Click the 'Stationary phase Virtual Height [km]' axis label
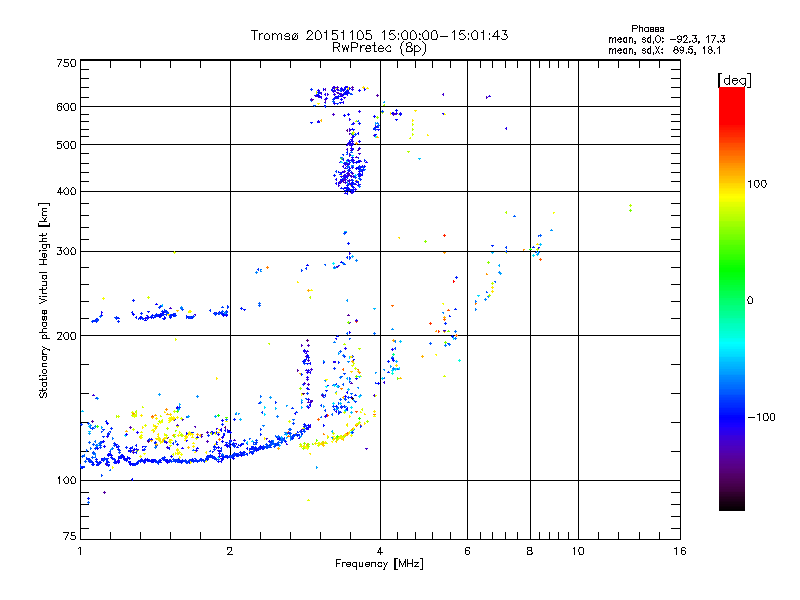This screenshot has height=600, width=800. [43, 300]
